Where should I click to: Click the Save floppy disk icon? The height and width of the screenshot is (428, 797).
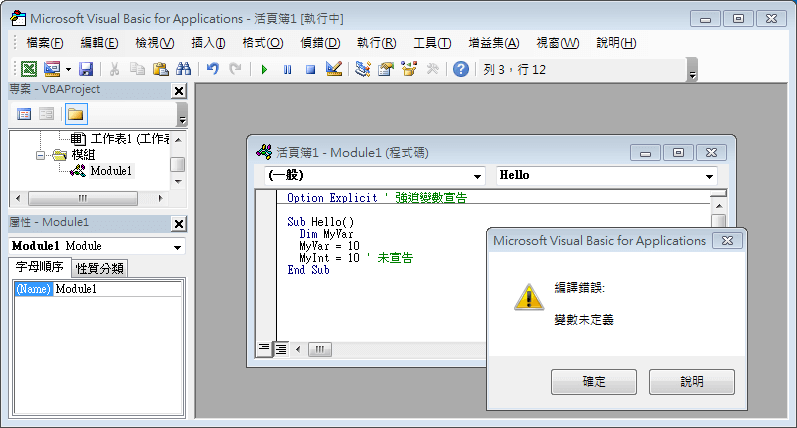click(x=85, y=69)
